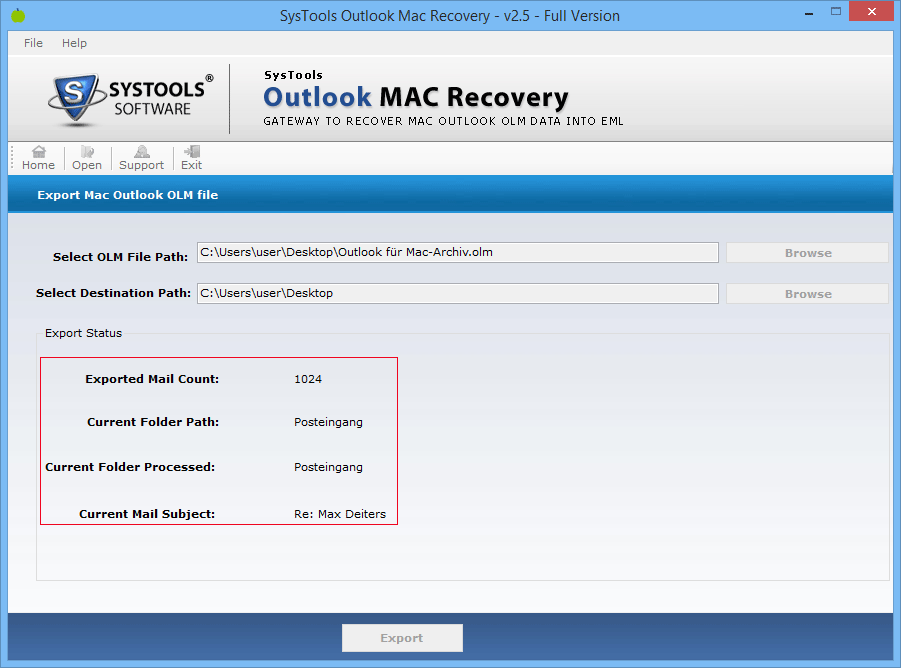This screenshot has height=668, width=901.
Task: Maximize the SysTools window
Action: pyautogui.click(x=836, y=12)
